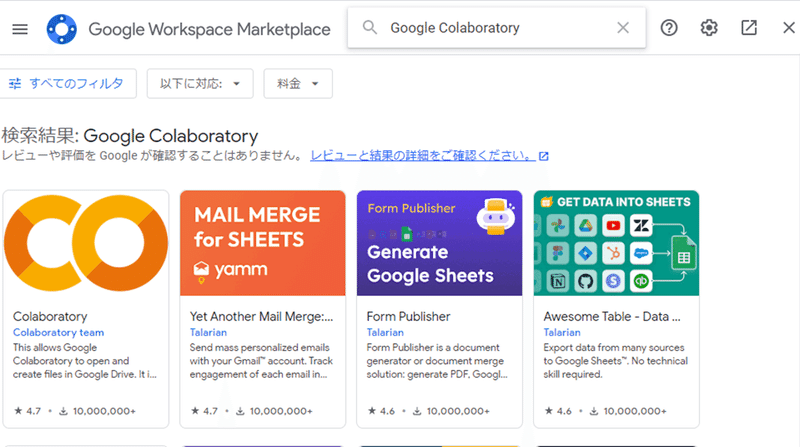This screenshot has height=447, width=800.
Task: Expand the 以下に対応 dropdown
Action: tap(200, 84)
